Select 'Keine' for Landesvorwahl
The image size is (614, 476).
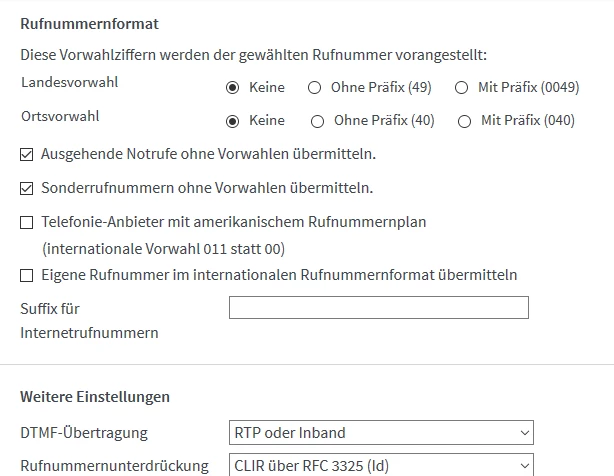(233, 87)
